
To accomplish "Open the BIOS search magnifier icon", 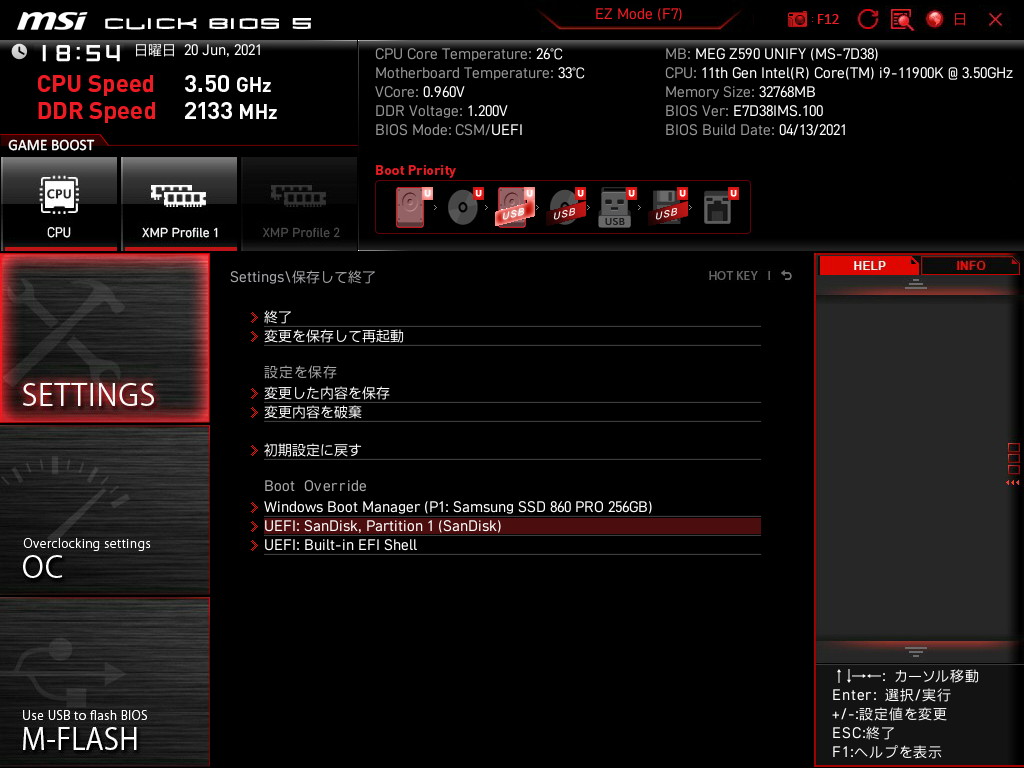I will point(902,20).
